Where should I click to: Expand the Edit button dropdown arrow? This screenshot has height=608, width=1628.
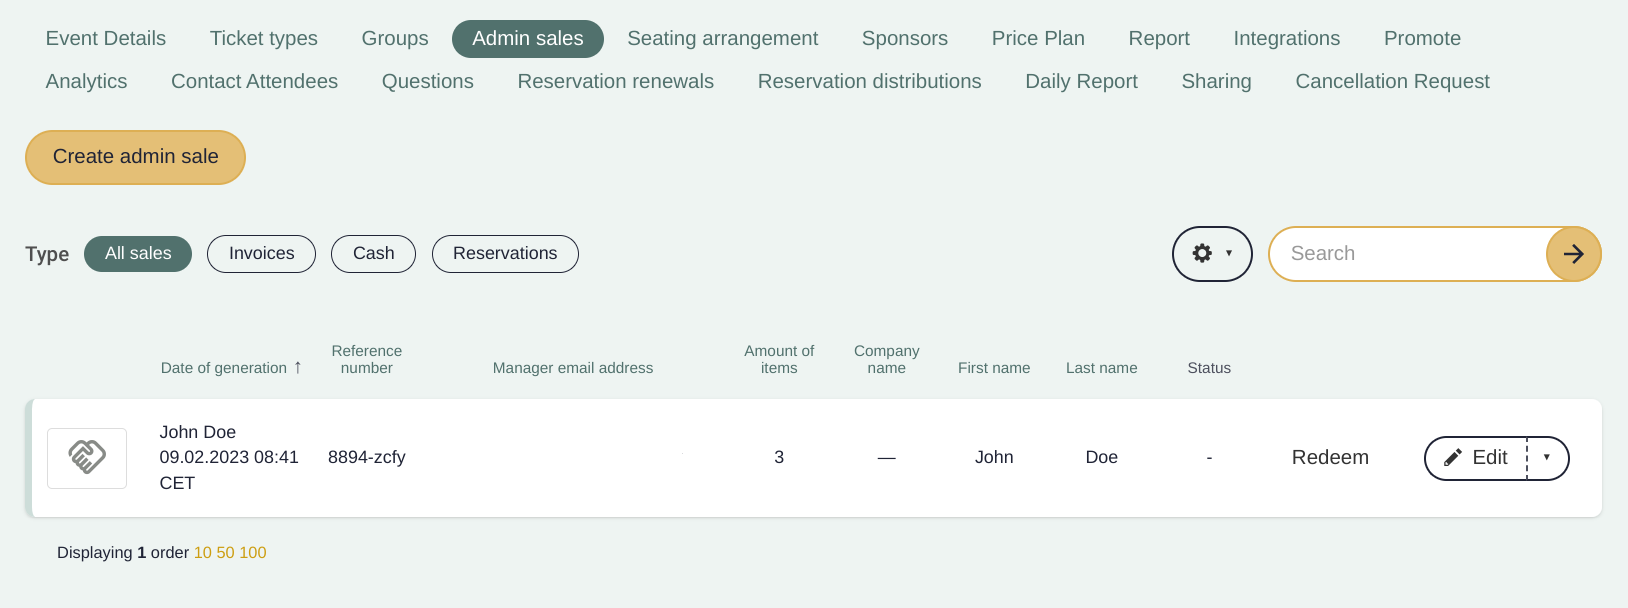click(1547, 458)
